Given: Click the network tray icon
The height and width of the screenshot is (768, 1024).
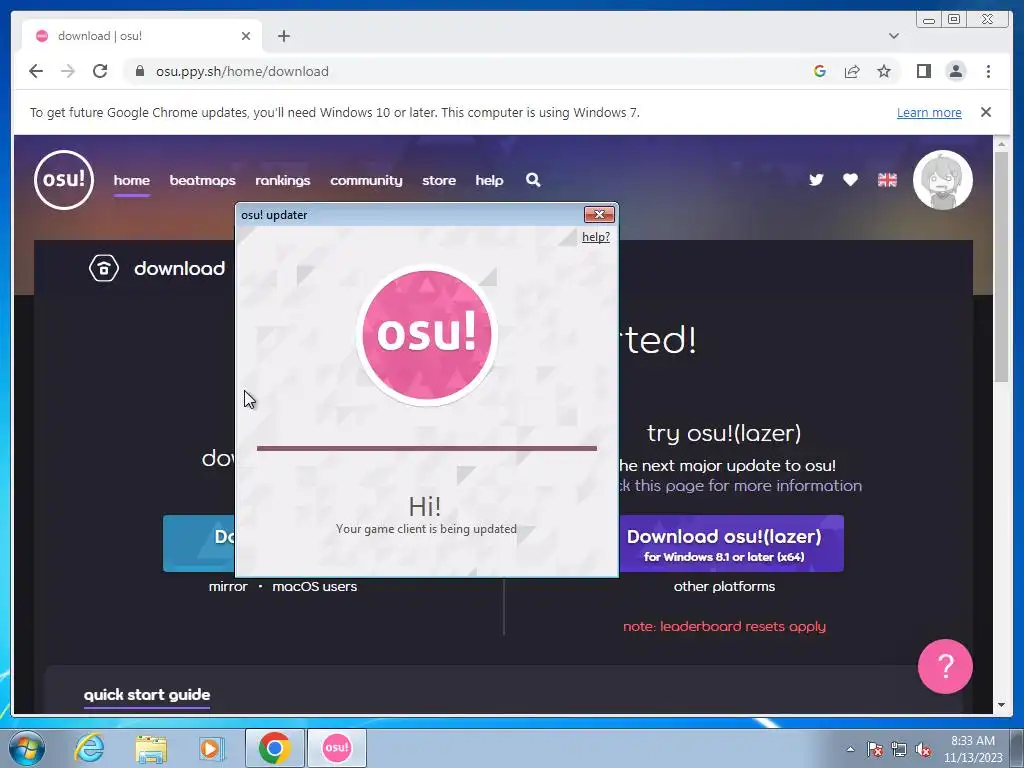Looking at the screenshot, I should pos(899,750).
